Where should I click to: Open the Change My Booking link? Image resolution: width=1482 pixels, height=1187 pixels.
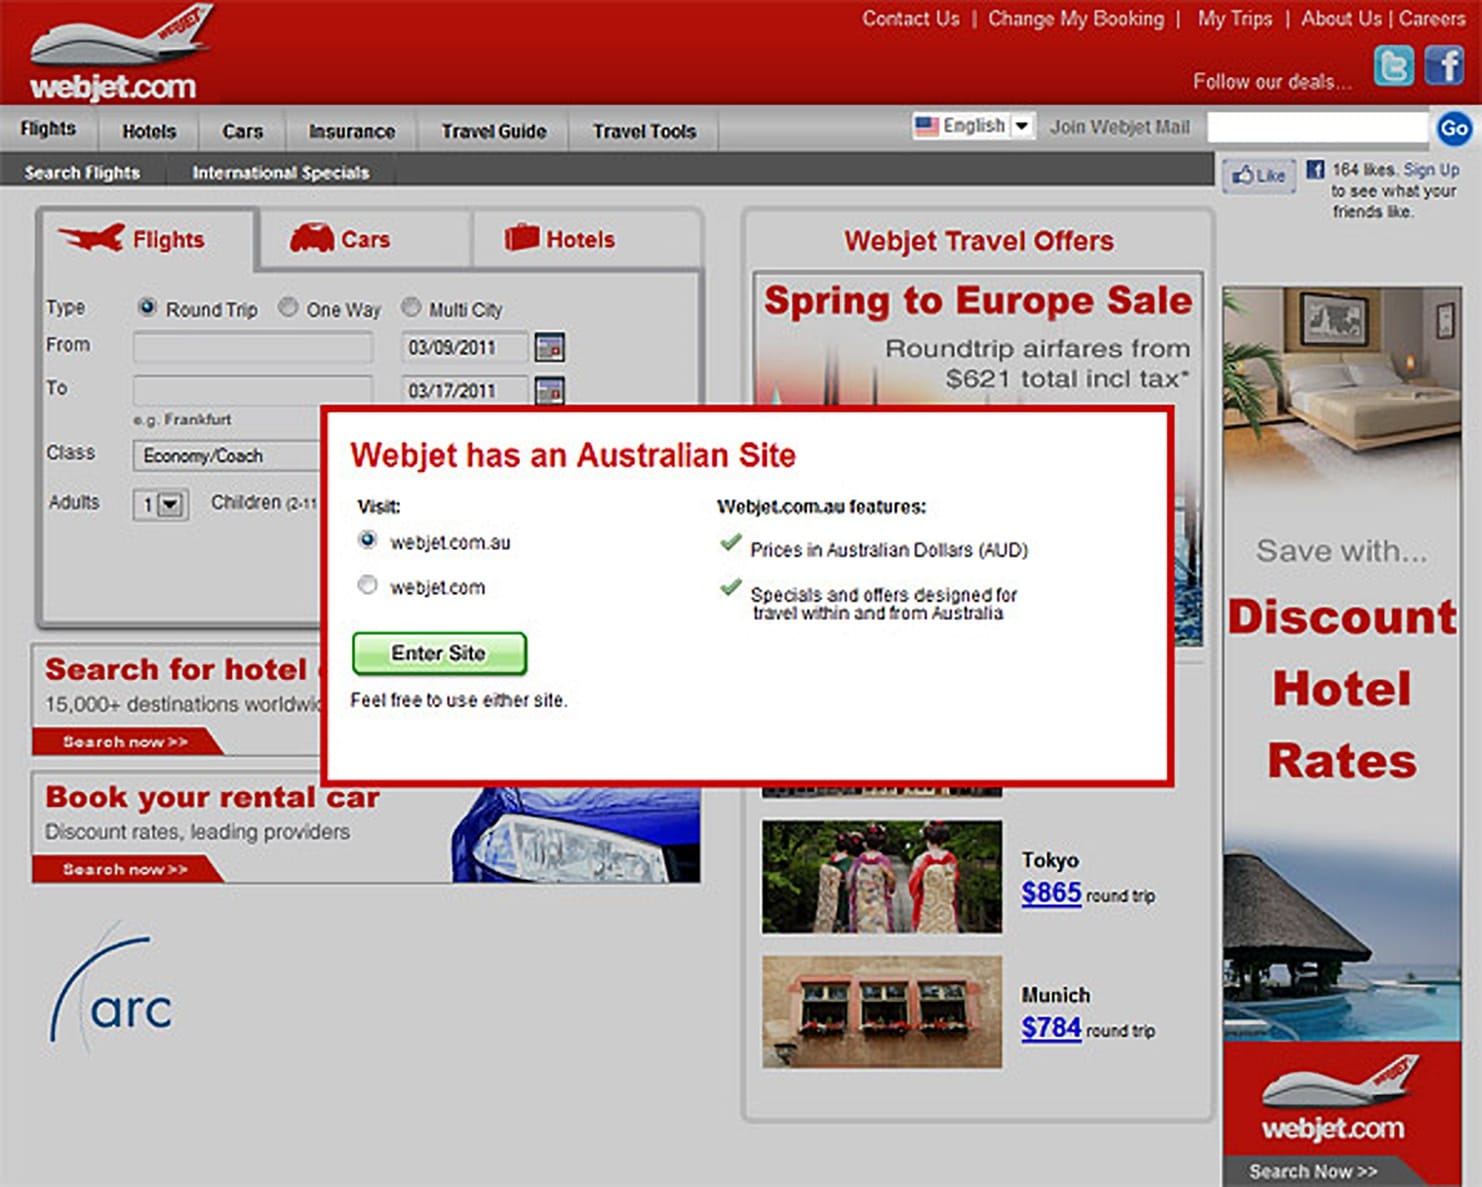point(1076,18)
